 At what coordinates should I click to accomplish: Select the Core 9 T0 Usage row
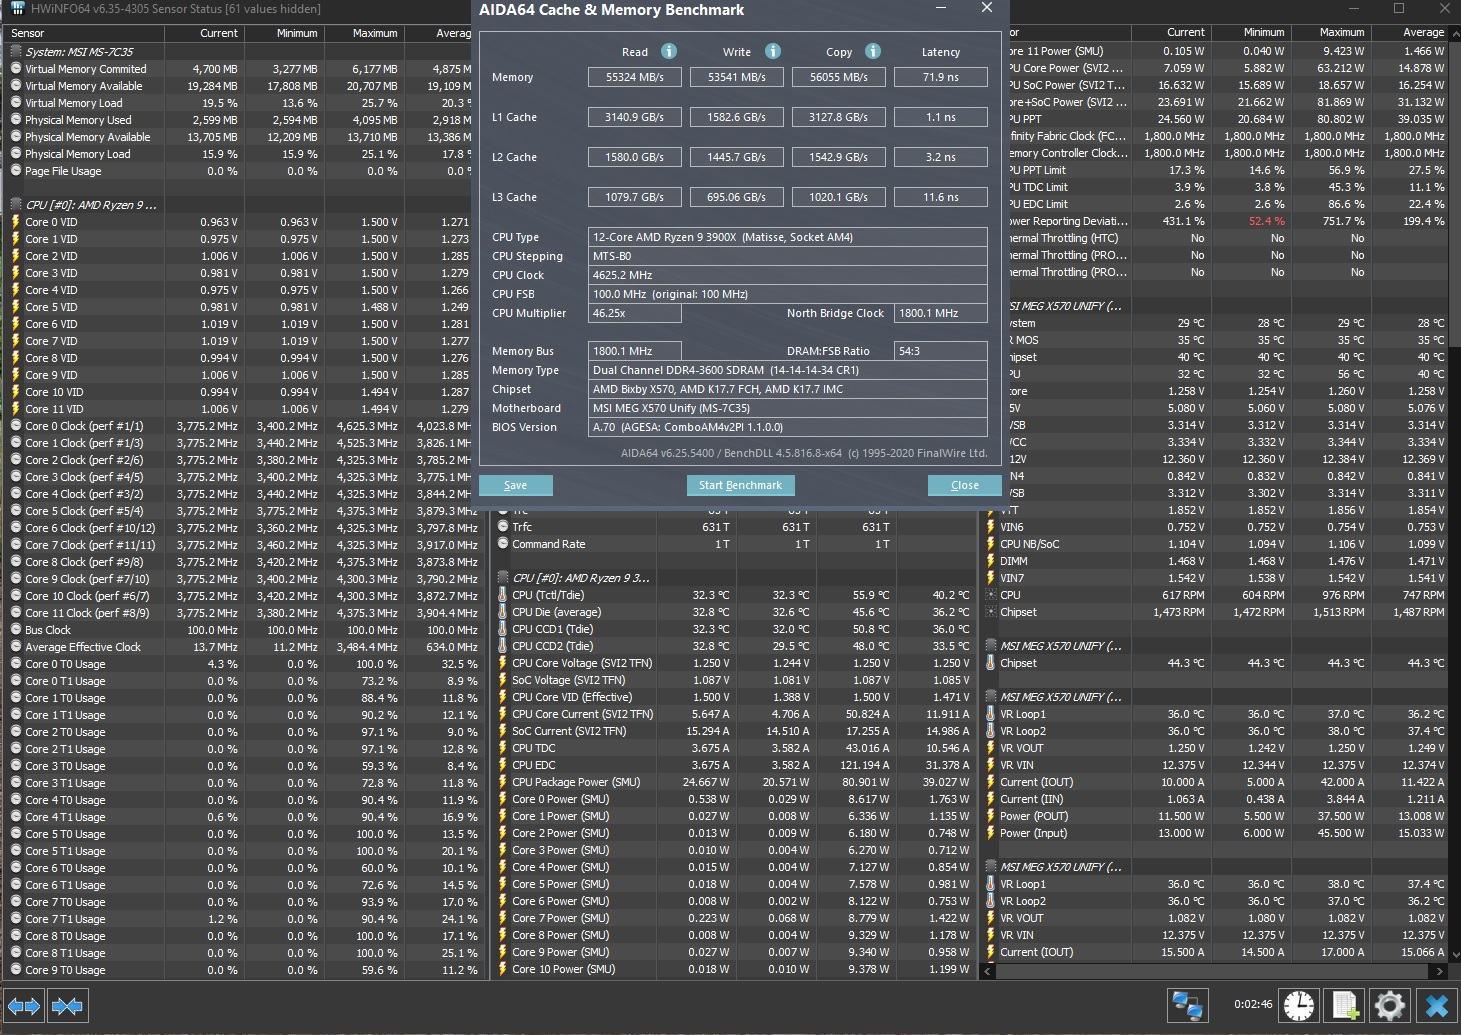[245, 970]
